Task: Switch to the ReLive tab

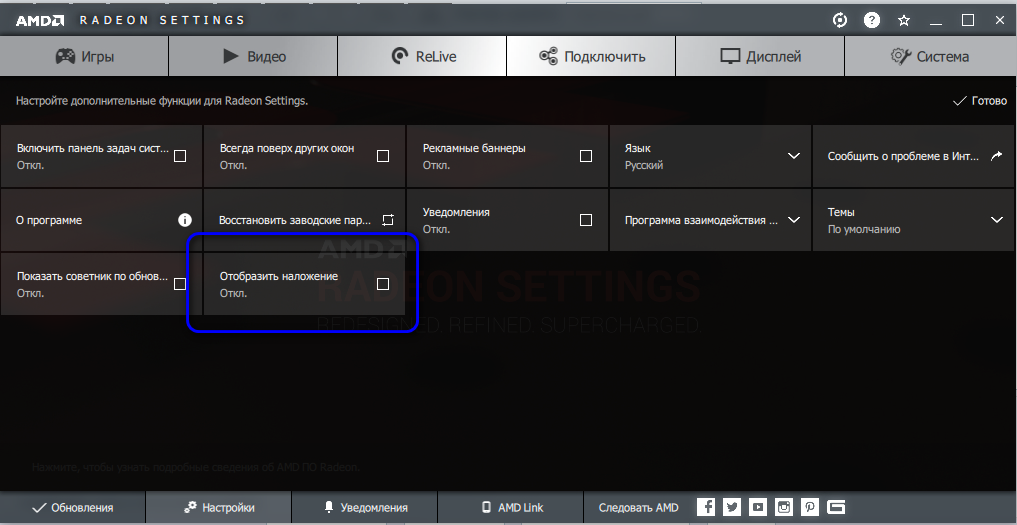Action: [422, 56]
